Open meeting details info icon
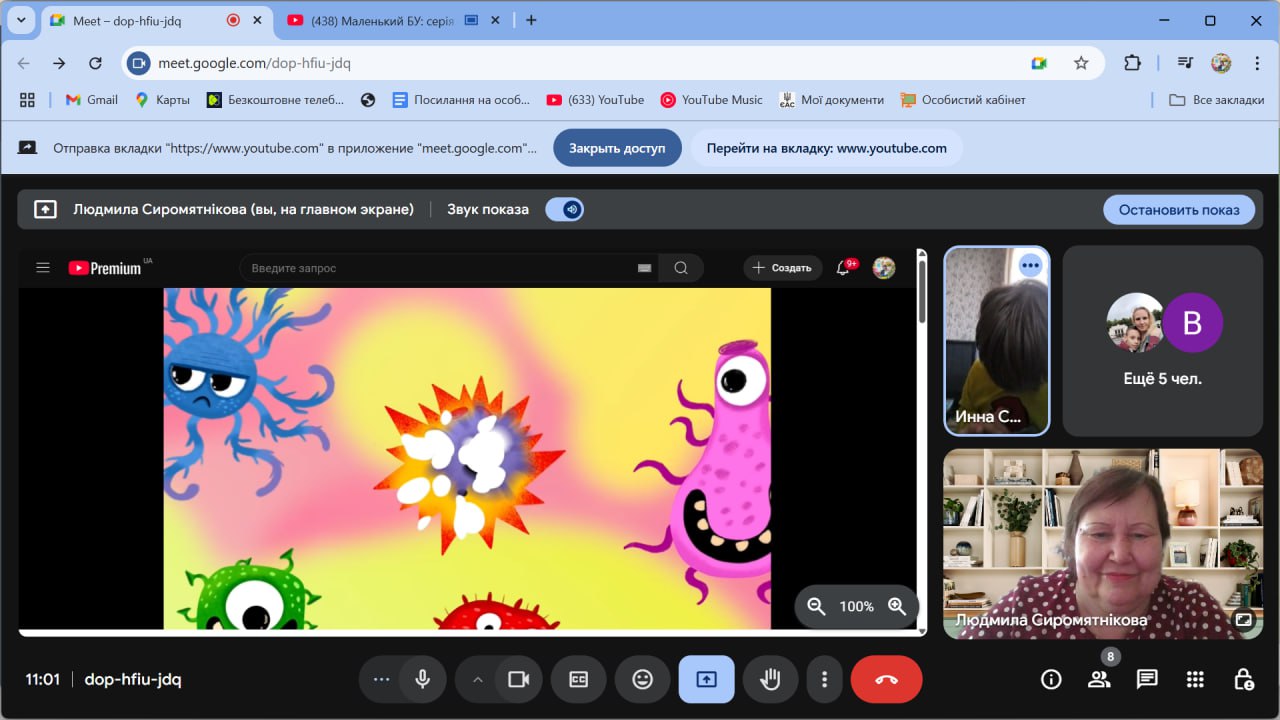 [1051, 679]
